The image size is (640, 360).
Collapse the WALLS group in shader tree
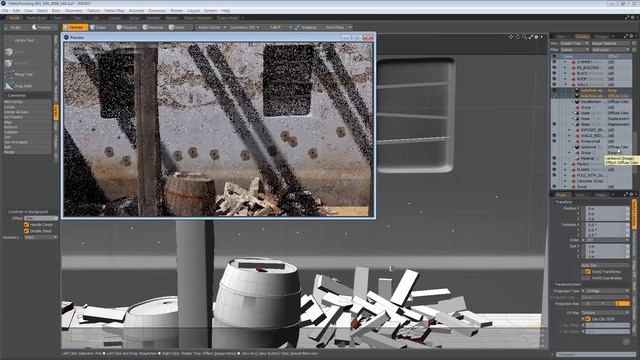(565, 84)
